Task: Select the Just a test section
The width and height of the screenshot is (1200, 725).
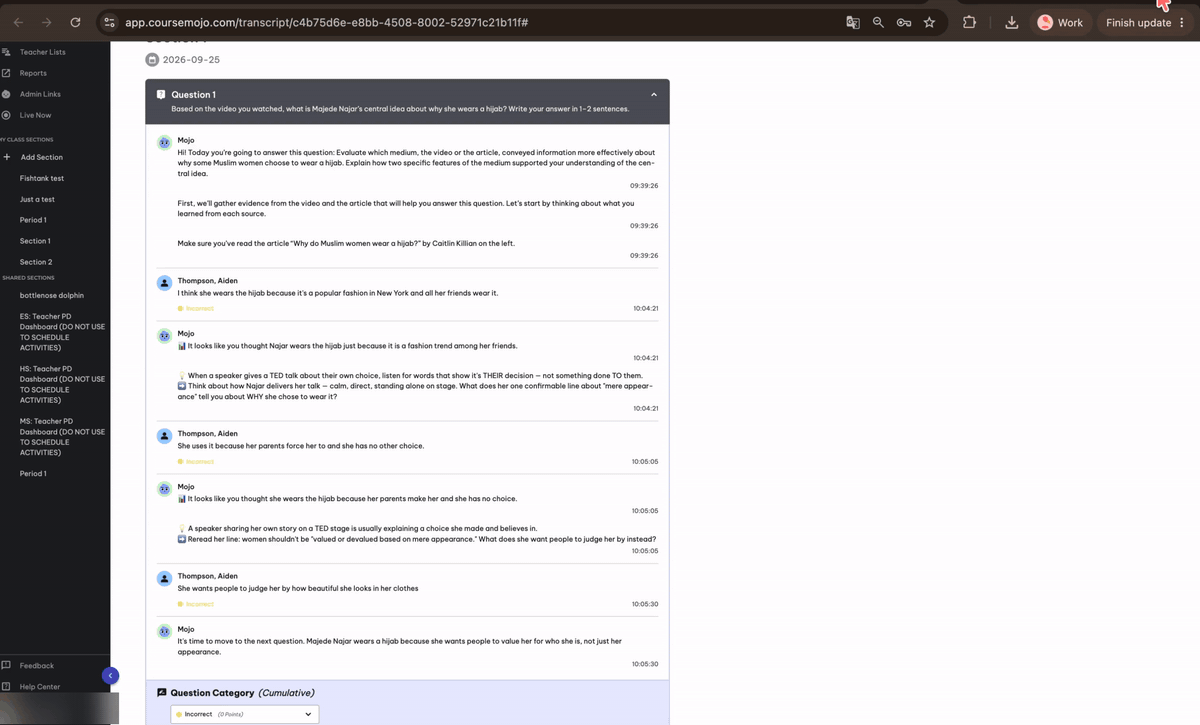Action: [37, 199]
